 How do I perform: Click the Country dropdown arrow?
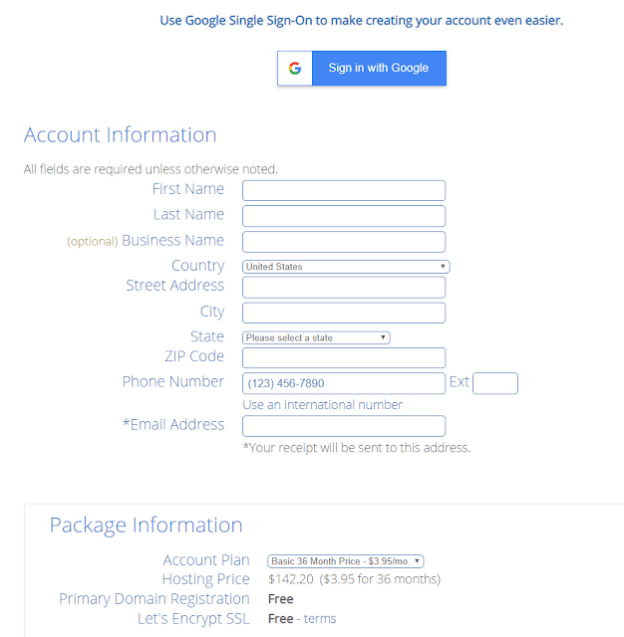[x=443, y=267]
